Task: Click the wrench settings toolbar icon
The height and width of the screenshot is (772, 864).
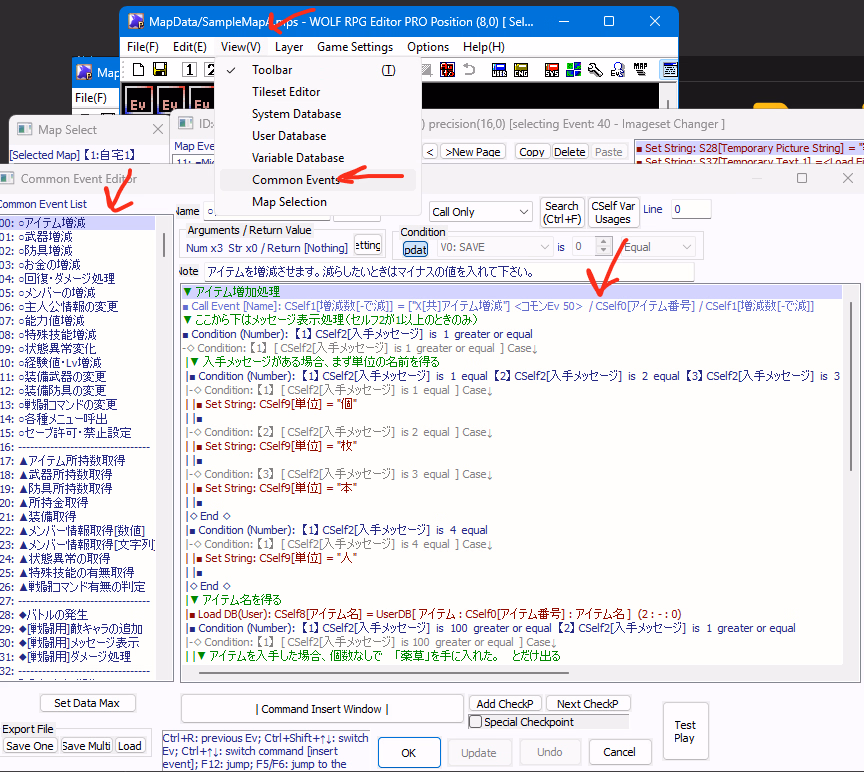Action: 595,70
